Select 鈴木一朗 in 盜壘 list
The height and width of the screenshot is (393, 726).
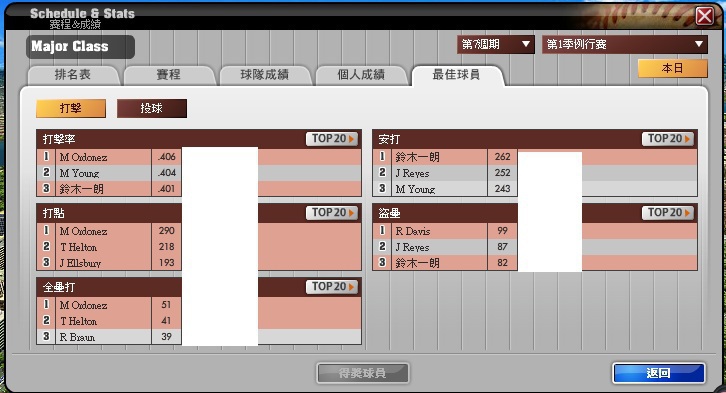pos(417,263)
